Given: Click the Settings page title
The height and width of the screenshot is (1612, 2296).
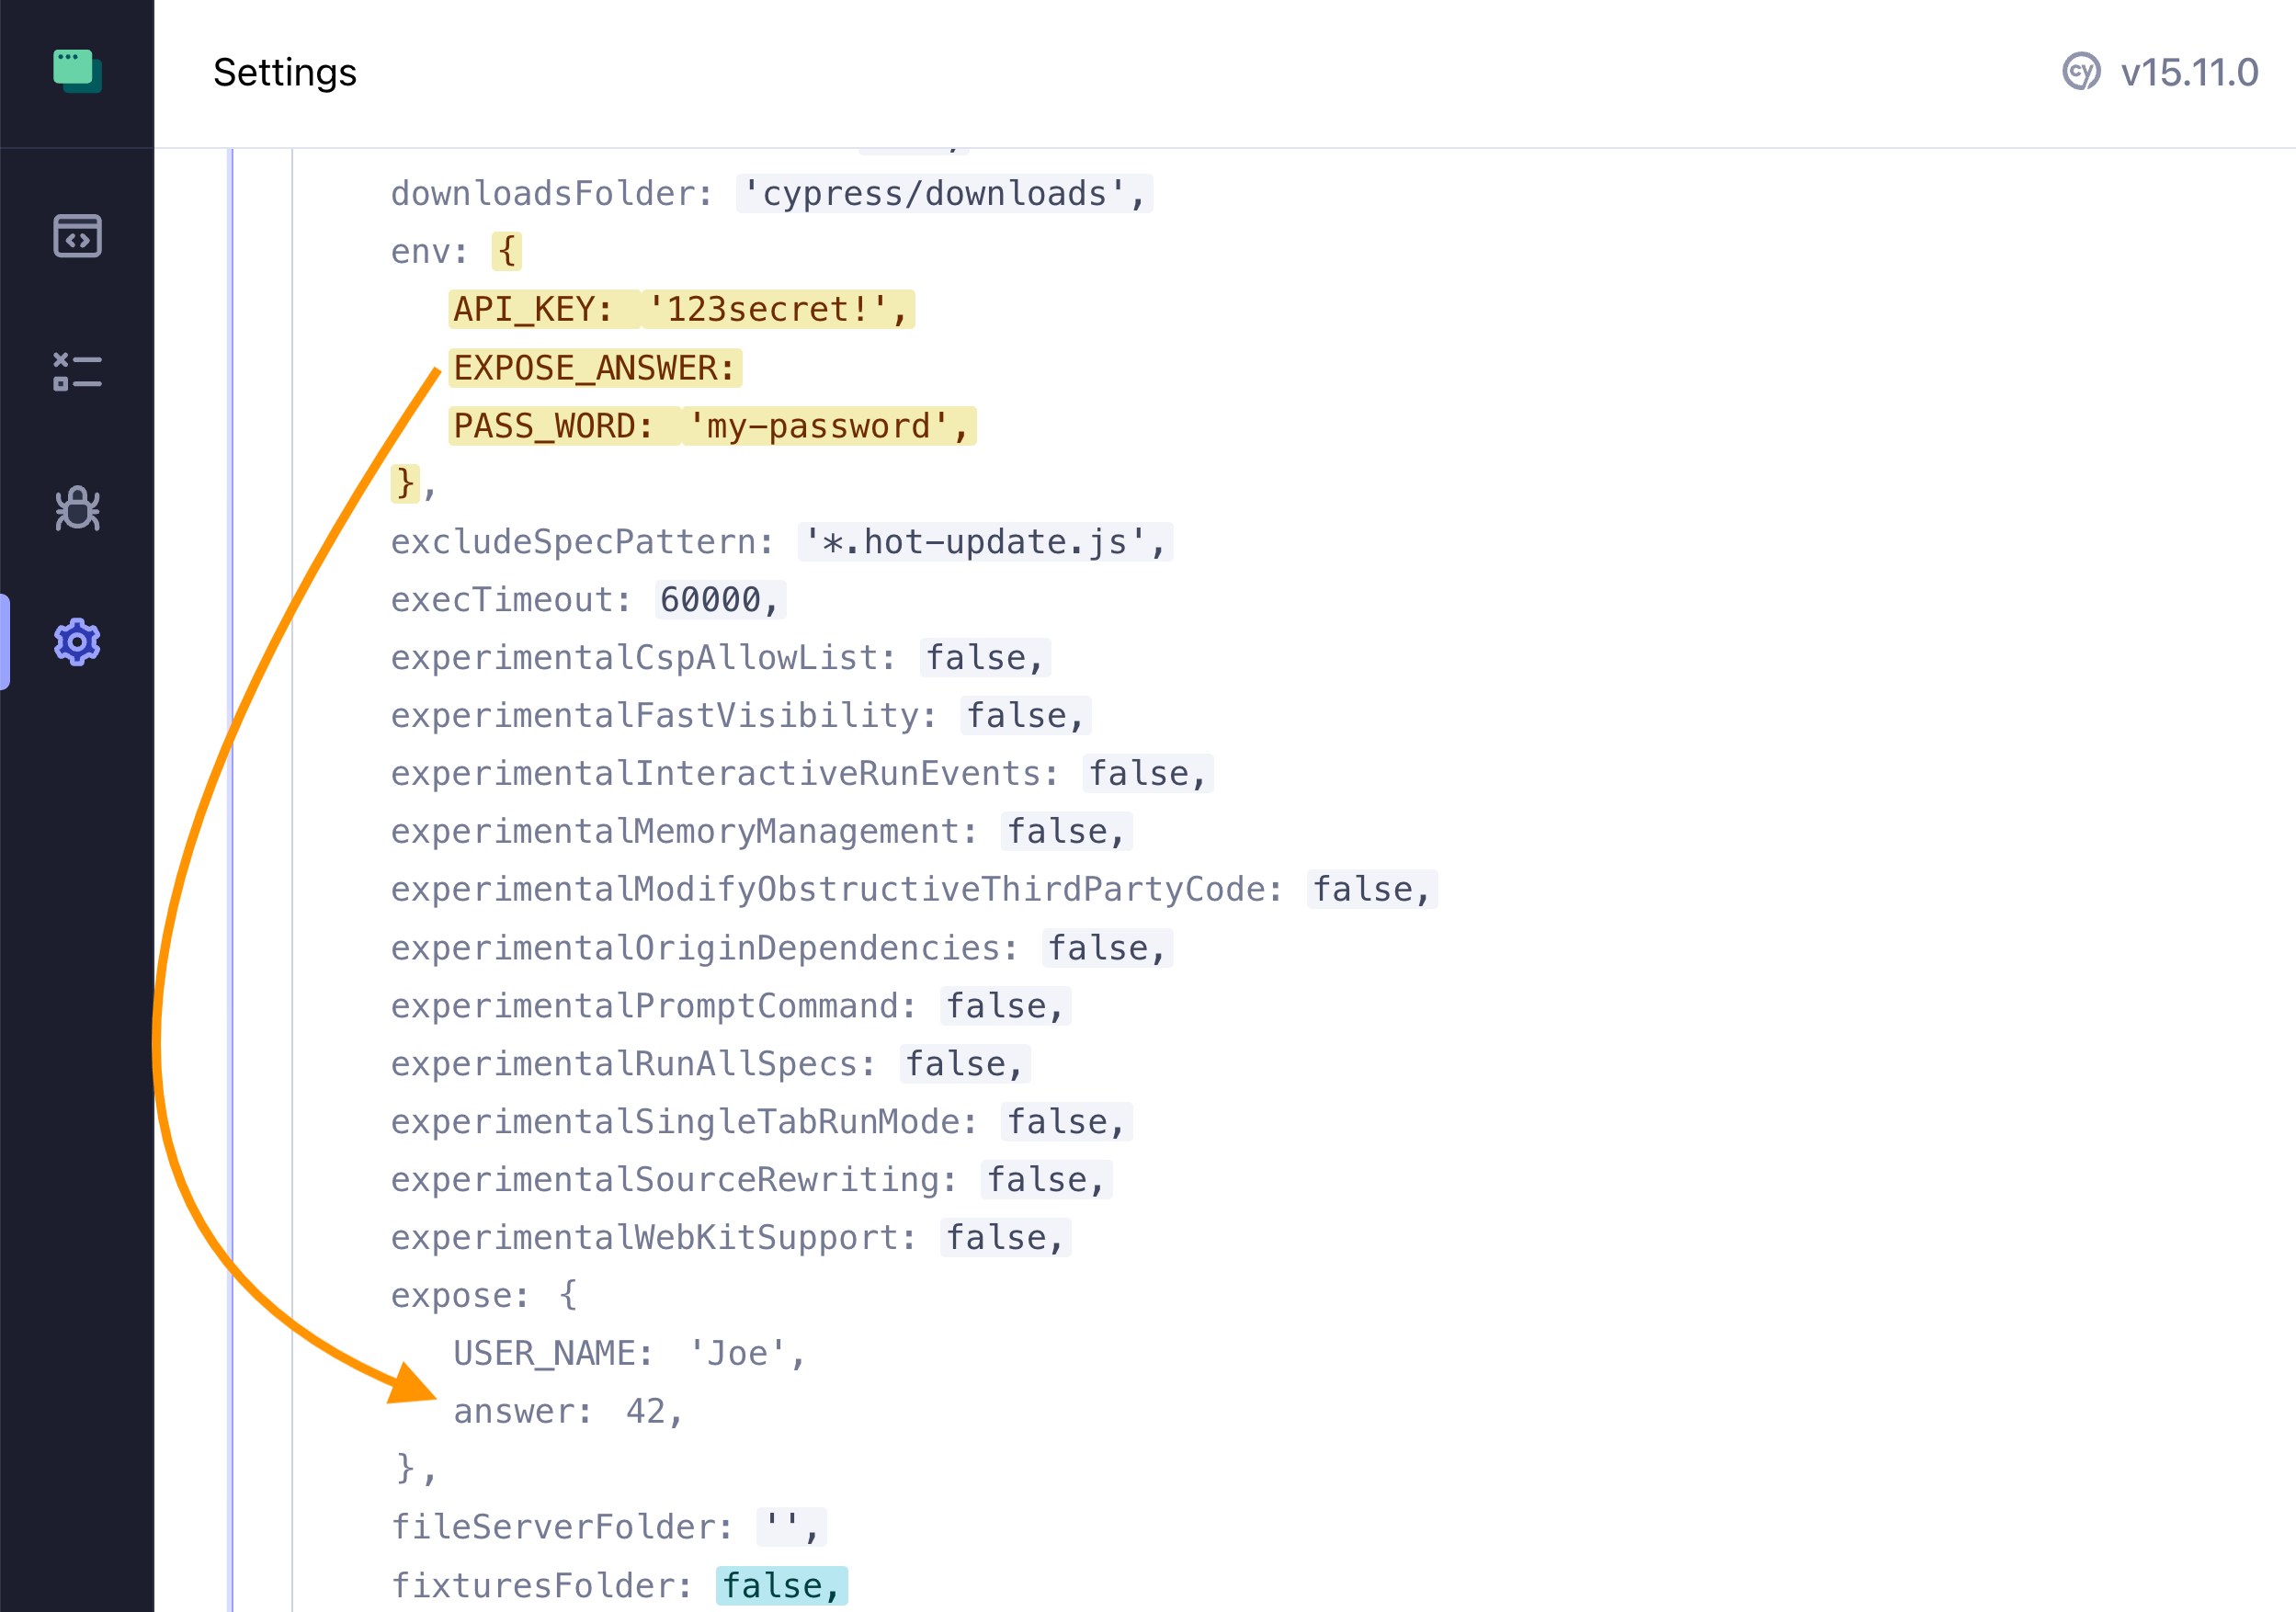Looking at the screenshot, I should (286, 72).
